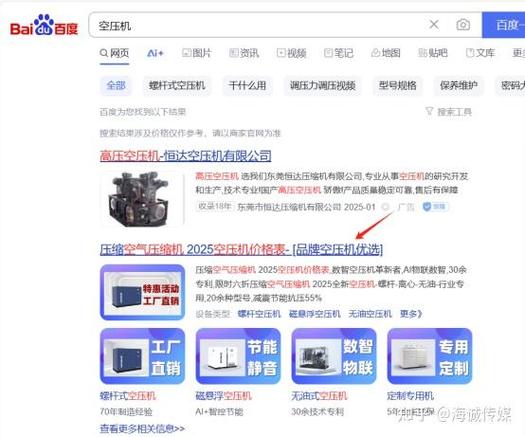
Task: Open the 文库 tab
Action: click(480, 53)
